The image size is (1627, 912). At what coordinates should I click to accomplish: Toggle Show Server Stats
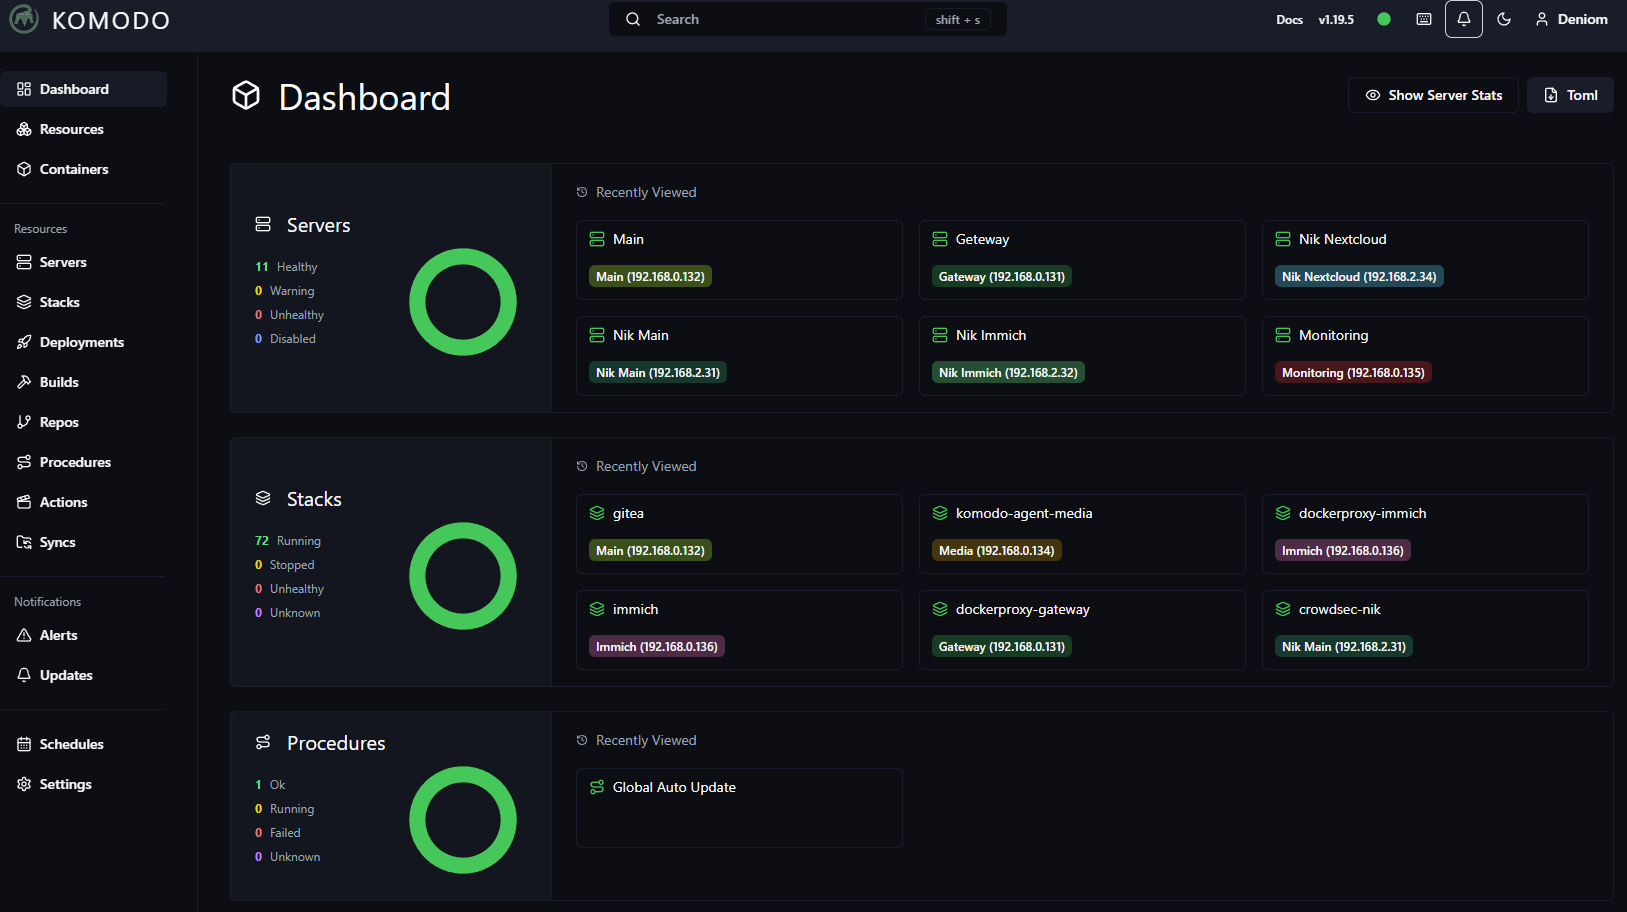[x=1433, y=95]
